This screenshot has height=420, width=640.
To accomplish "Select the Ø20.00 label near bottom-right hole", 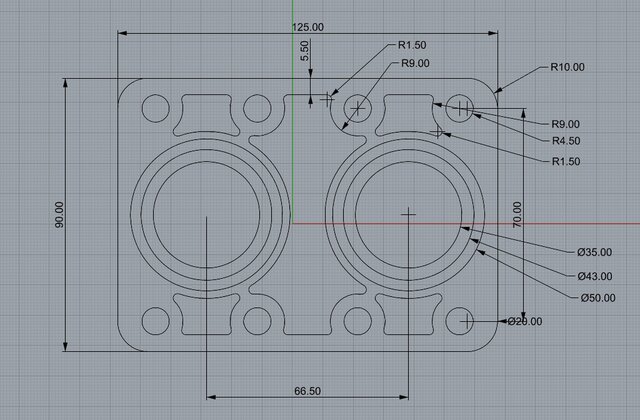I will tap(524, 322).
